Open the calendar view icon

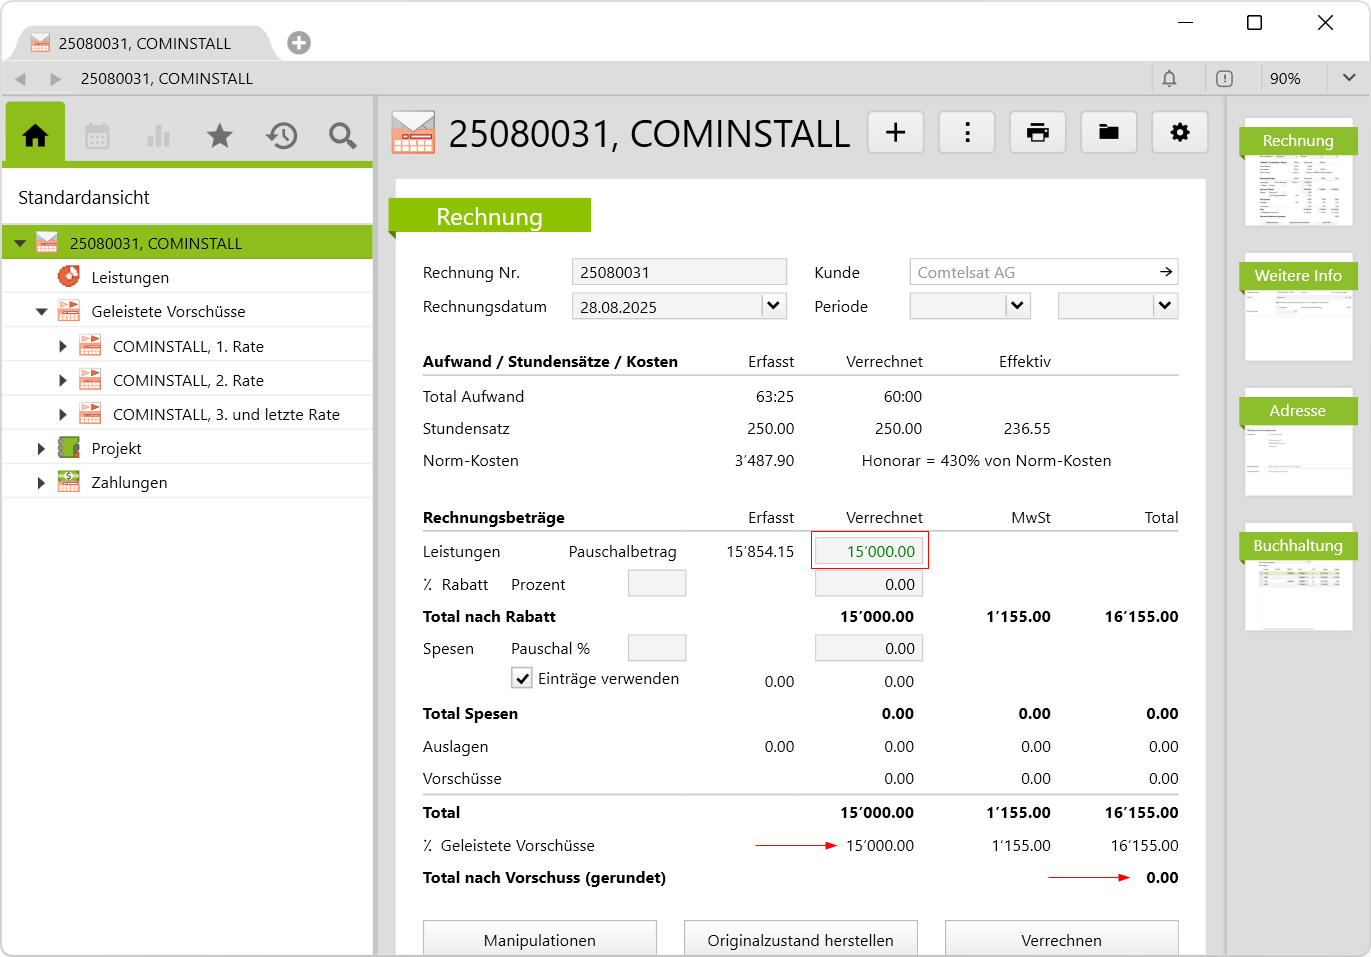tap(97, 136)
